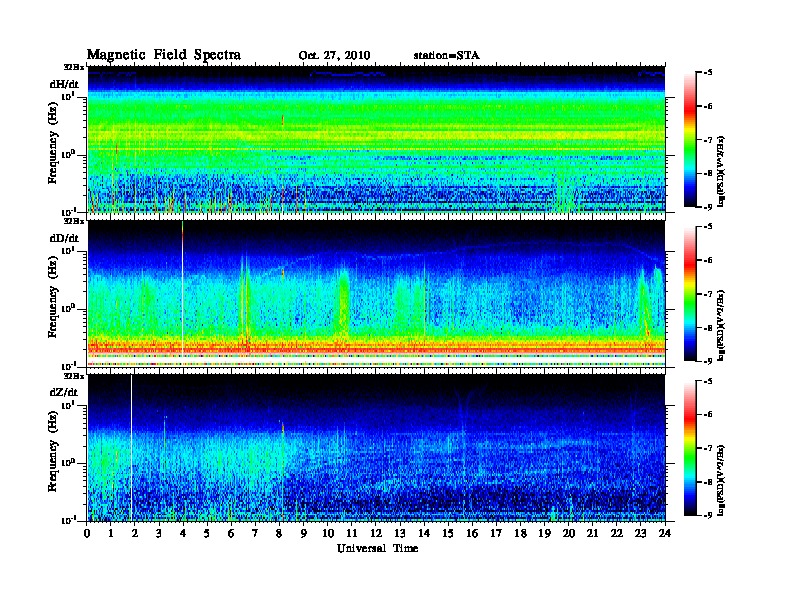Viewport: 792px width, 612px height.
Task: Select the dH/dt panel label
Action: pos(64,84)
